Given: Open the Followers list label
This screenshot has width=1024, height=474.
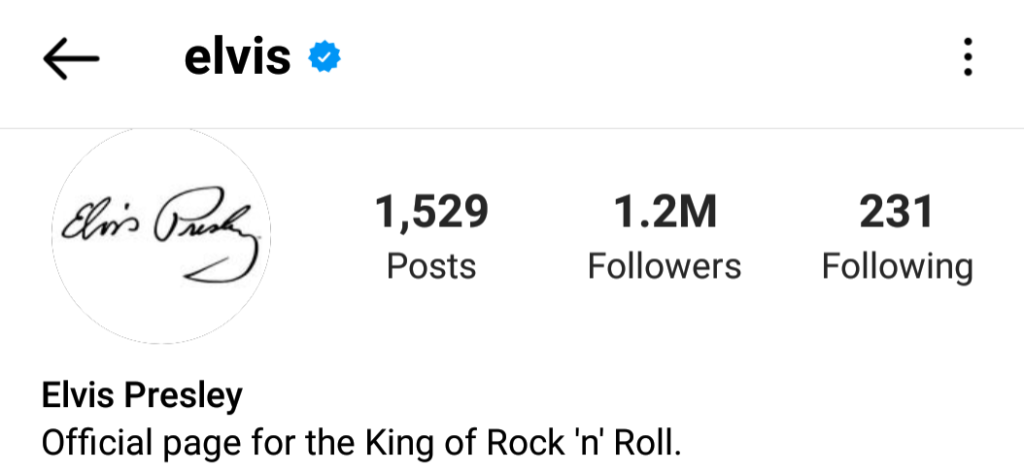Looking at the screenshot, I should pos(664,267).
